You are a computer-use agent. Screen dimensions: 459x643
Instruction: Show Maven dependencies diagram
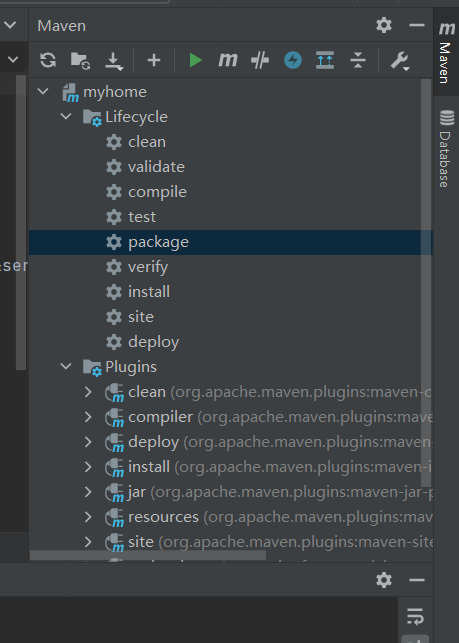point(325,60)
